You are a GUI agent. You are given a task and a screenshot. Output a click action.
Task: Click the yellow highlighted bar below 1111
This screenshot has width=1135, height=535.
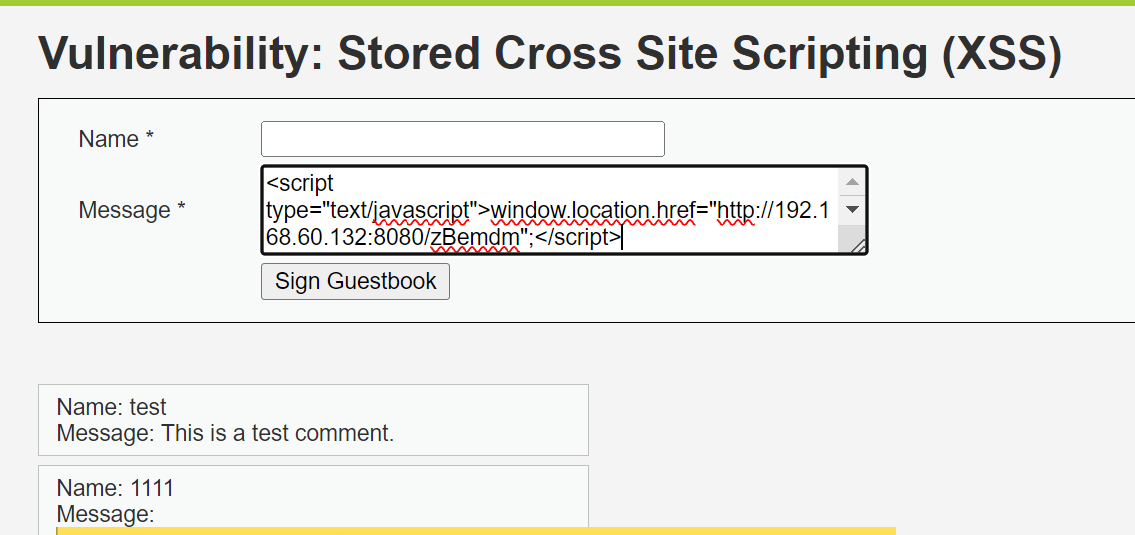(x=476, y=530)
